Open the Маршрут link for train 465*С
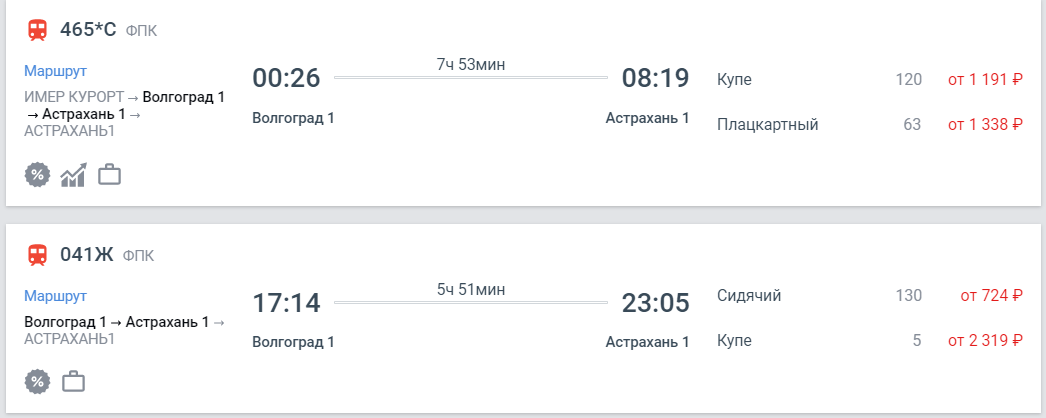This screenshot has height=418, width=1046. pos(55,71)
